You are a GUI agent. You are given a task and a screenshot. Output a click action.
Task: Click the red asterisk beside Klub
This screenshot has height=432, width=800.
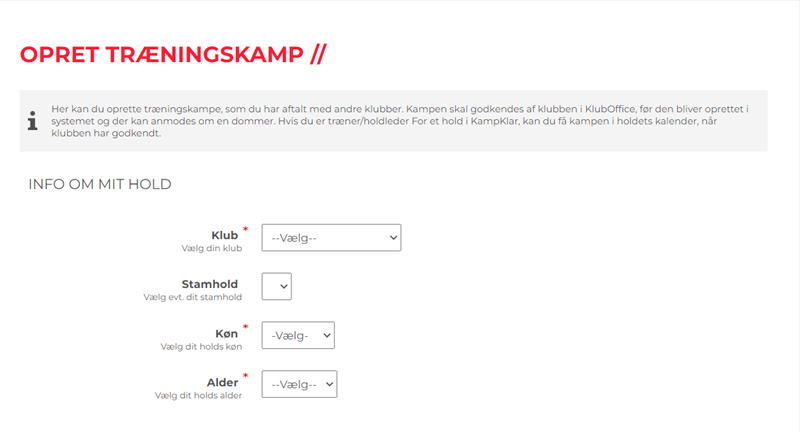pos(245,230)
